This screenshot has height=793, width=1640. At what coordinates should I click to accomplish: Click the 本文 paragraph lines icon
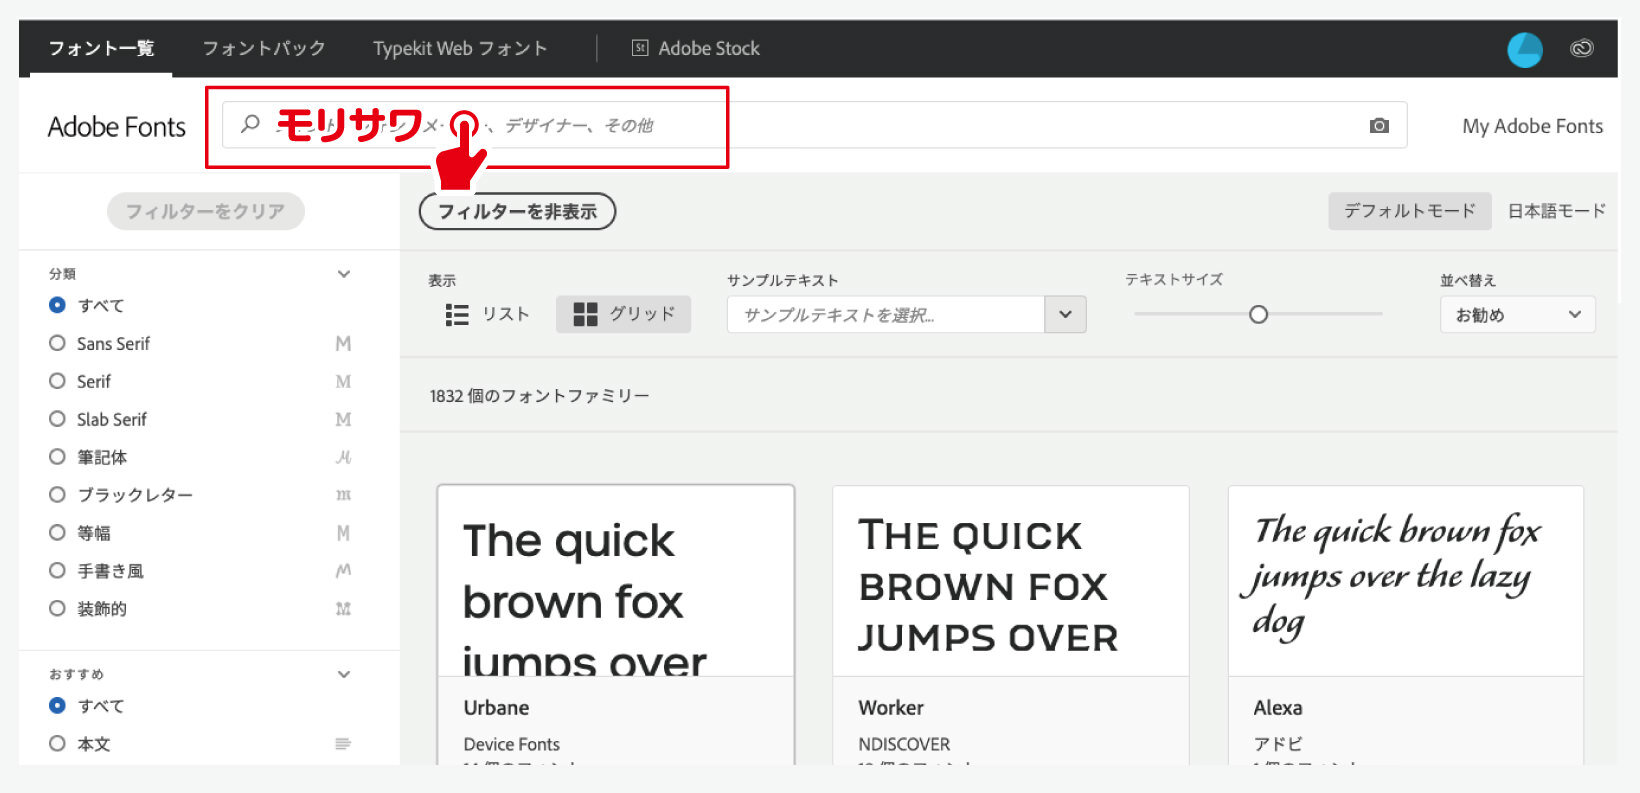click(343, 744)
